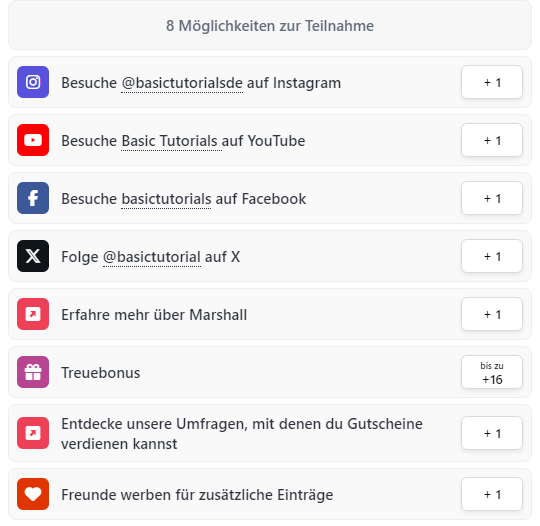This screenshot has height=526, width=540.
Task: Click +1 button for the X follow entry
Action: click(492, 256)
